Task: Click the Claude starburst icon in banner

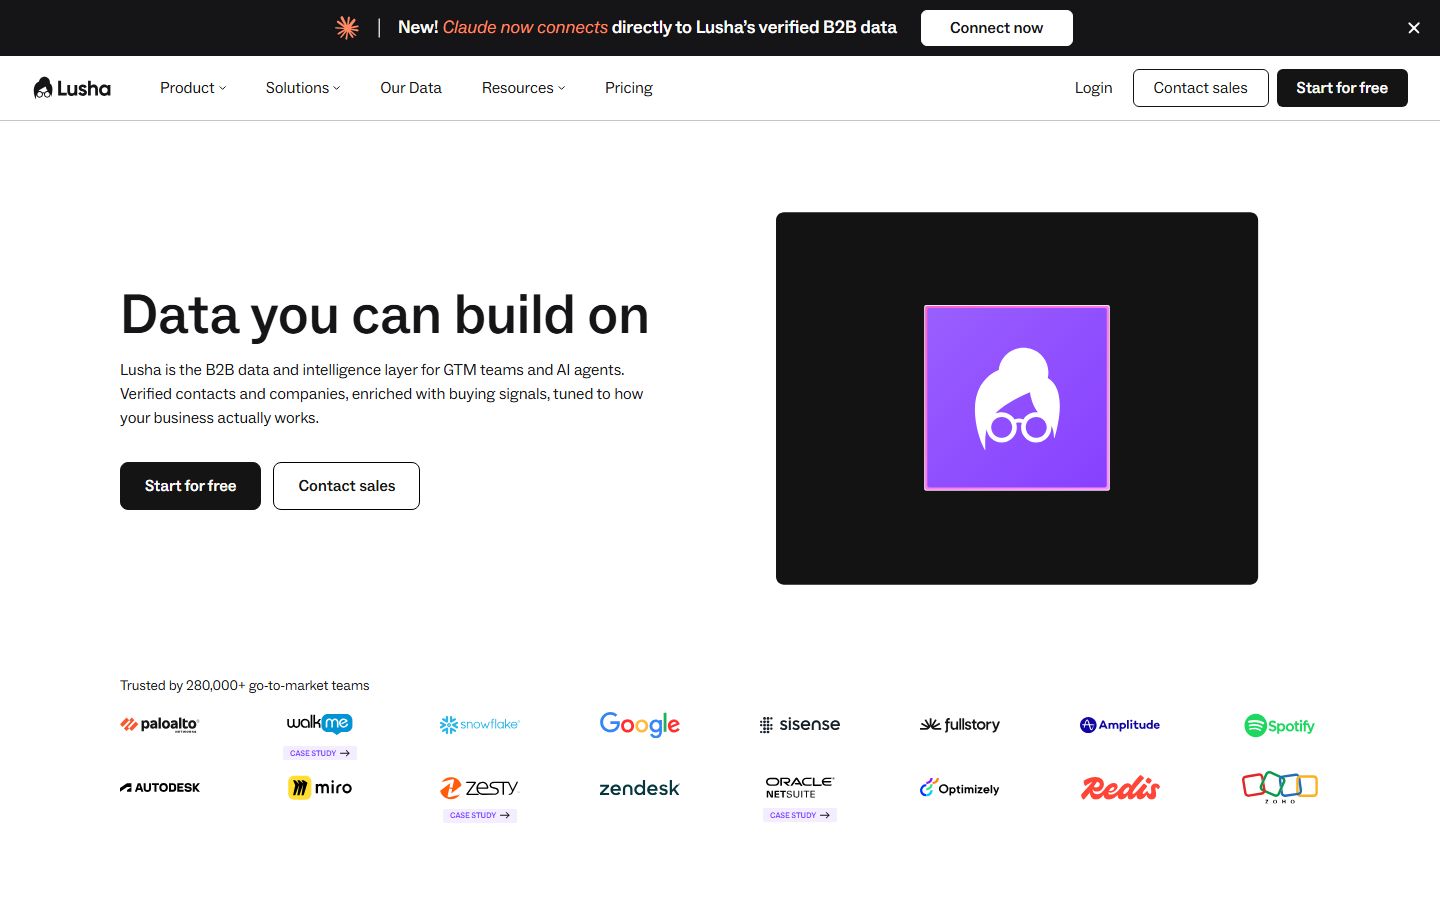Action: [347, 28]
